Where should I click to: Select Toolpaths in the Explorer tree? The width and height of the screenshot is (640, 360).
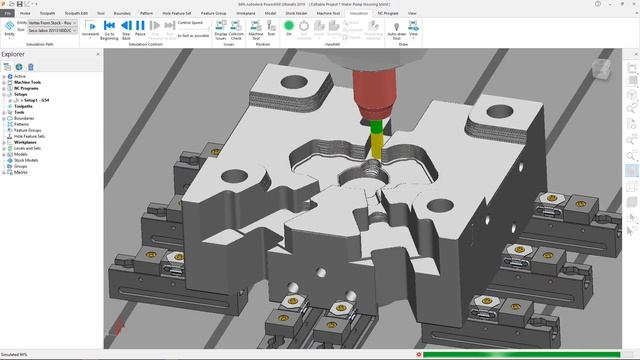23,106
